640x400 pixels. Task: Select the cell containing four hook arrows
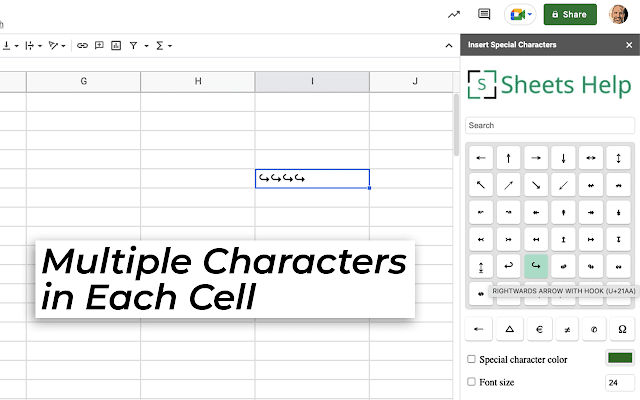pyautogui.click(x=312, y=179)
